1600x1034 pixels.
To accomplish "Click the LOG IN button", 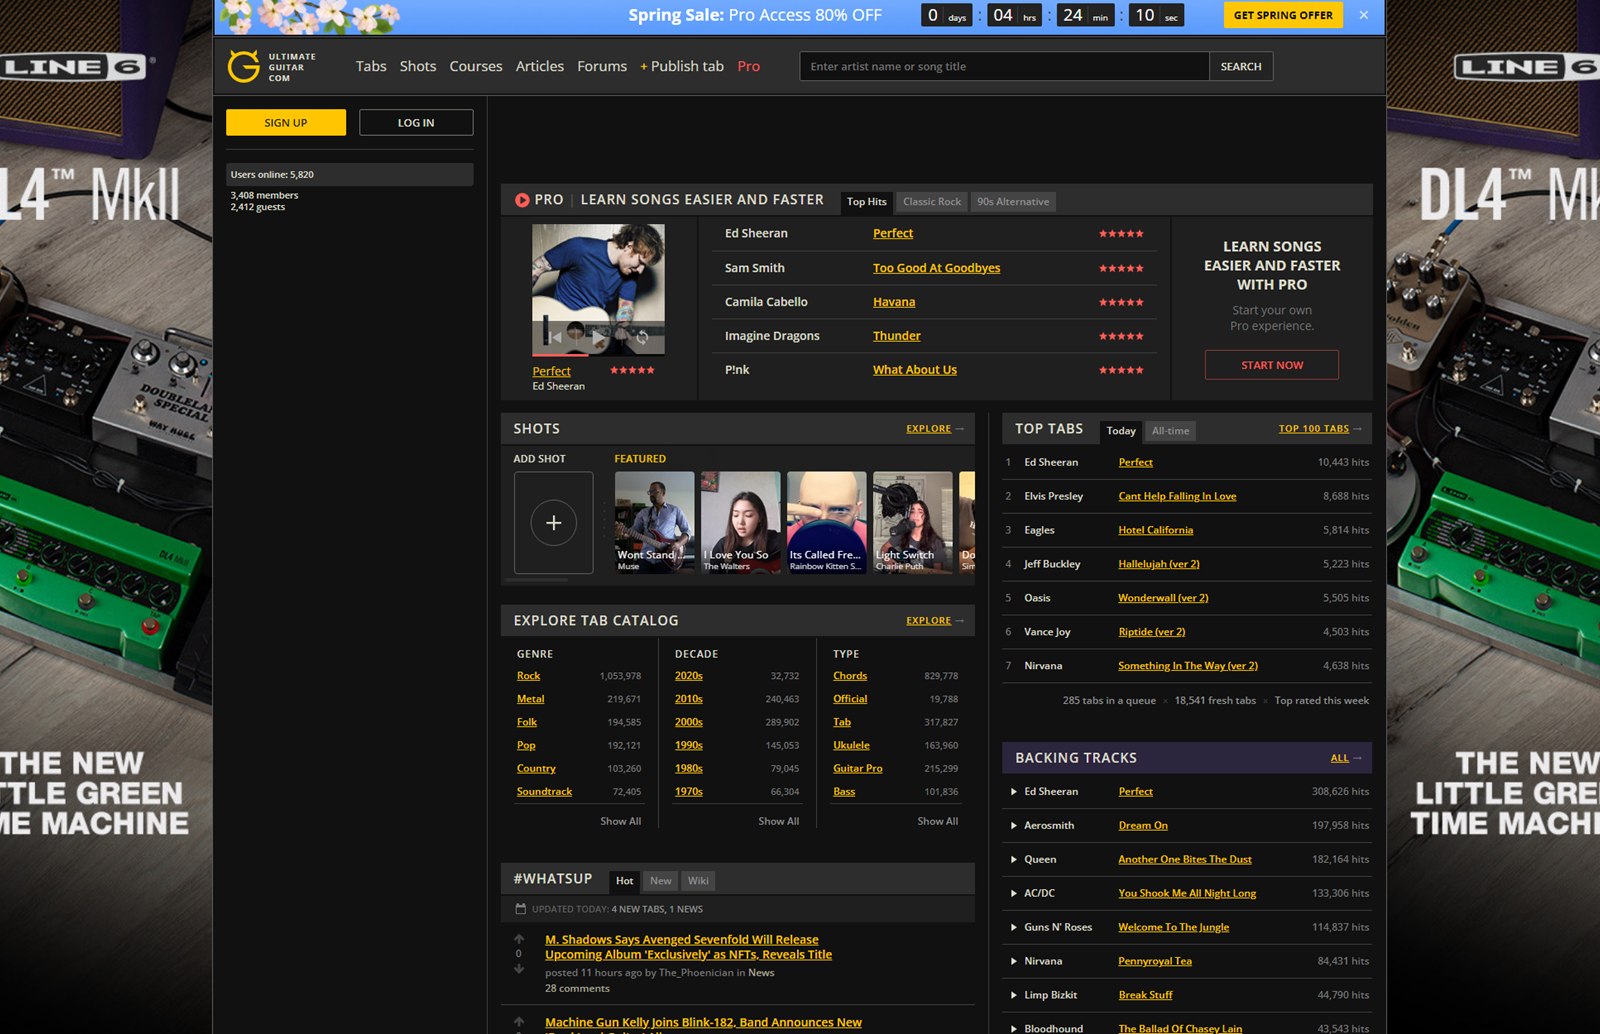I will (416, 122).
